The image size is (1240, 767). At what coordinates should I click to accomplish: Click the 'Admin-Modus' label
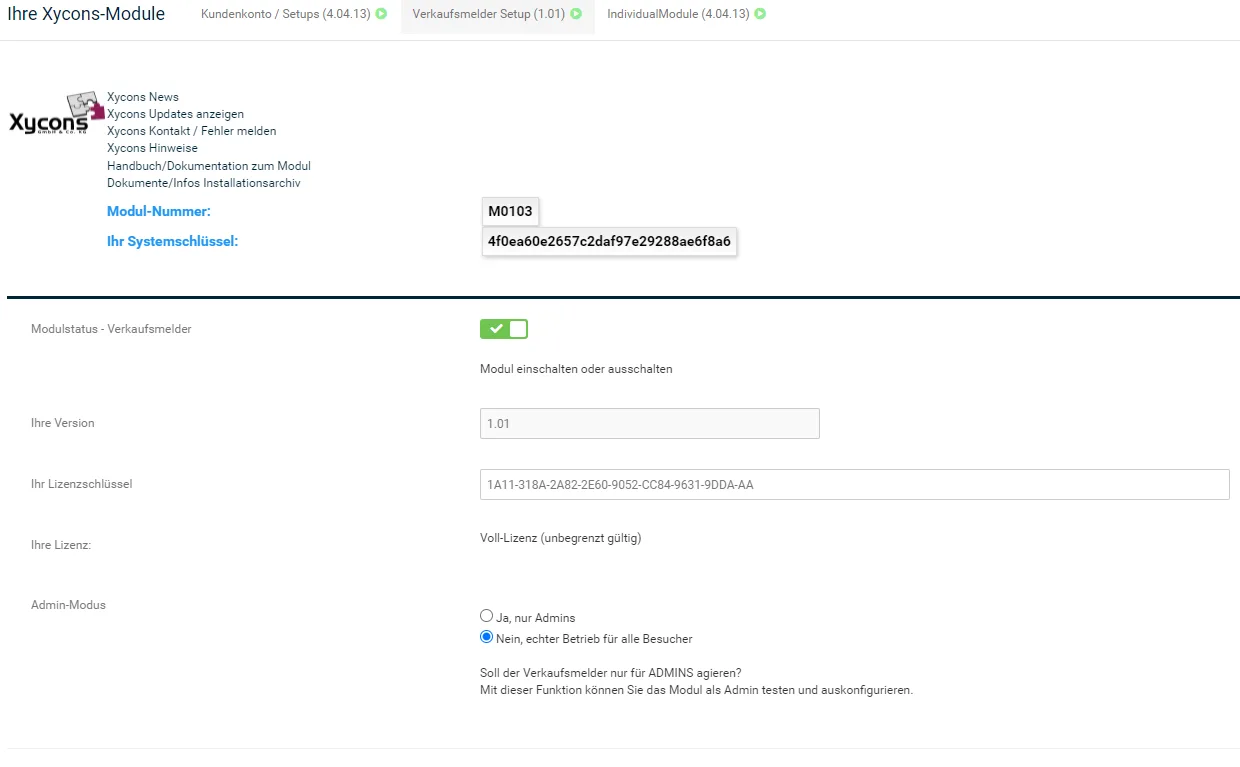click(68, 605)
